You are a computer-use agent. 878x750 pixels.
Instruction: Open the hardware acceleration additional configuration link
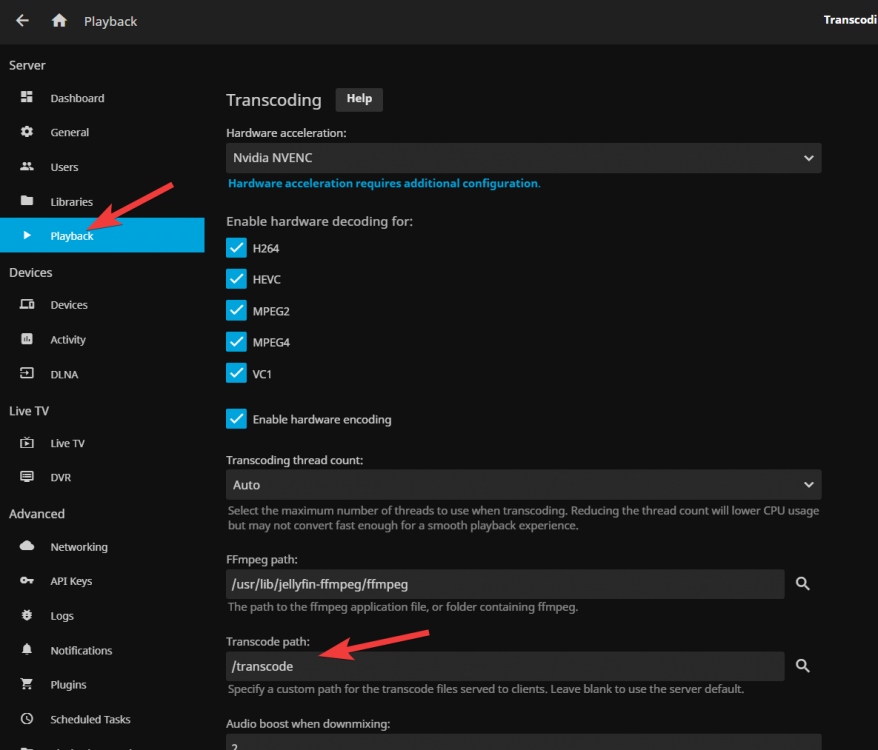click(x=384, y=184)
